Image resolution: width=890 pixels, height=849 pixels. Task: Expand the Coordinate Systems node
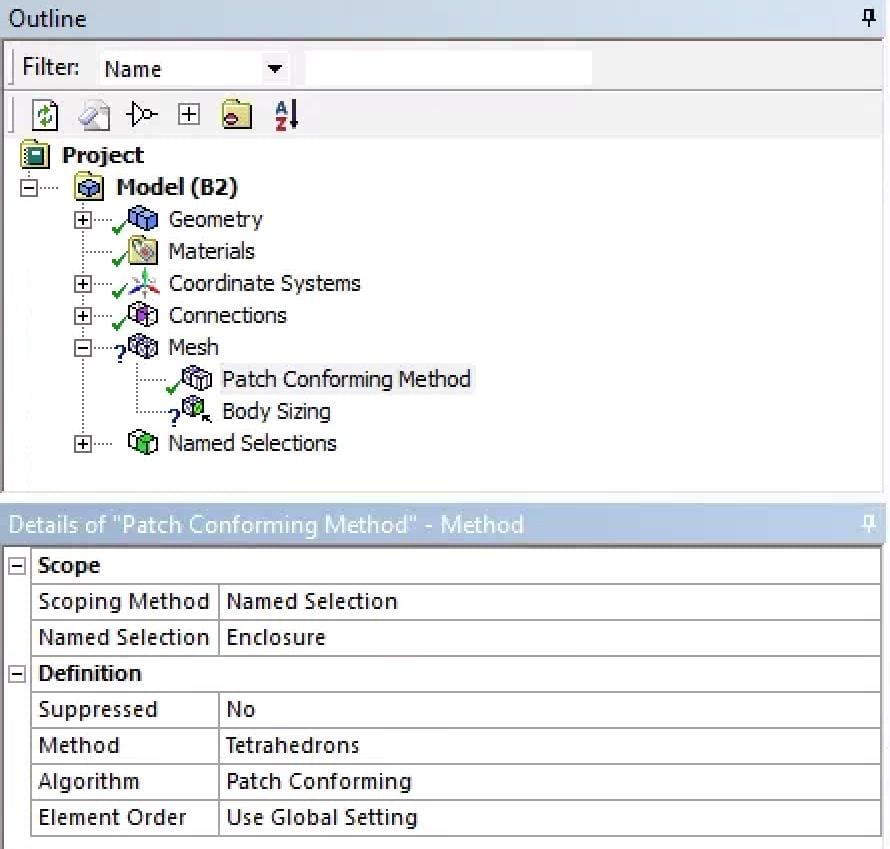point(83,284)
